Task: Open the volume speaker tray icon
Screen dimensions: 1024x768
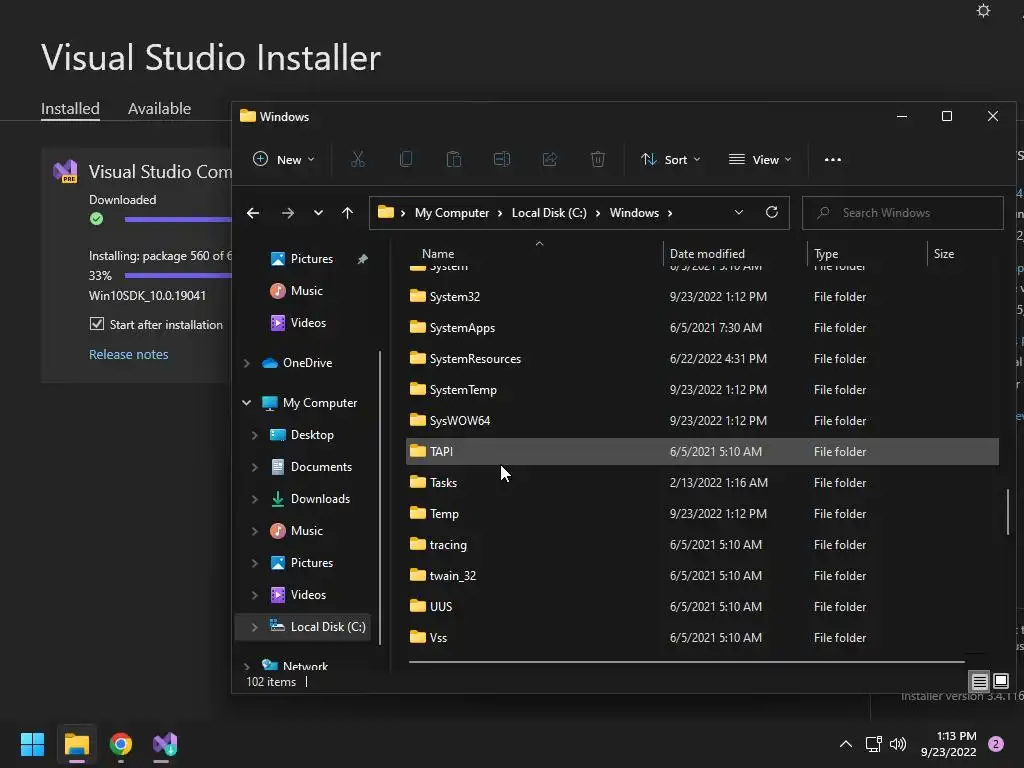Action: [x=899, y=744]
